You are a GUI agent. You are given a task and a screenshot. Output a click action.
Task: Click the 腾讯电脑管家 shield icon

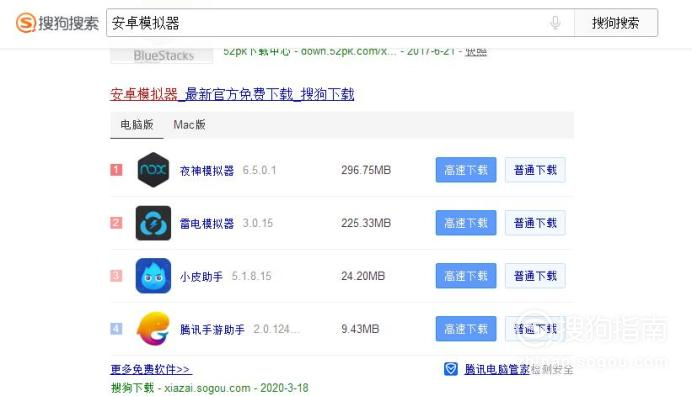(x=451, y=369)
